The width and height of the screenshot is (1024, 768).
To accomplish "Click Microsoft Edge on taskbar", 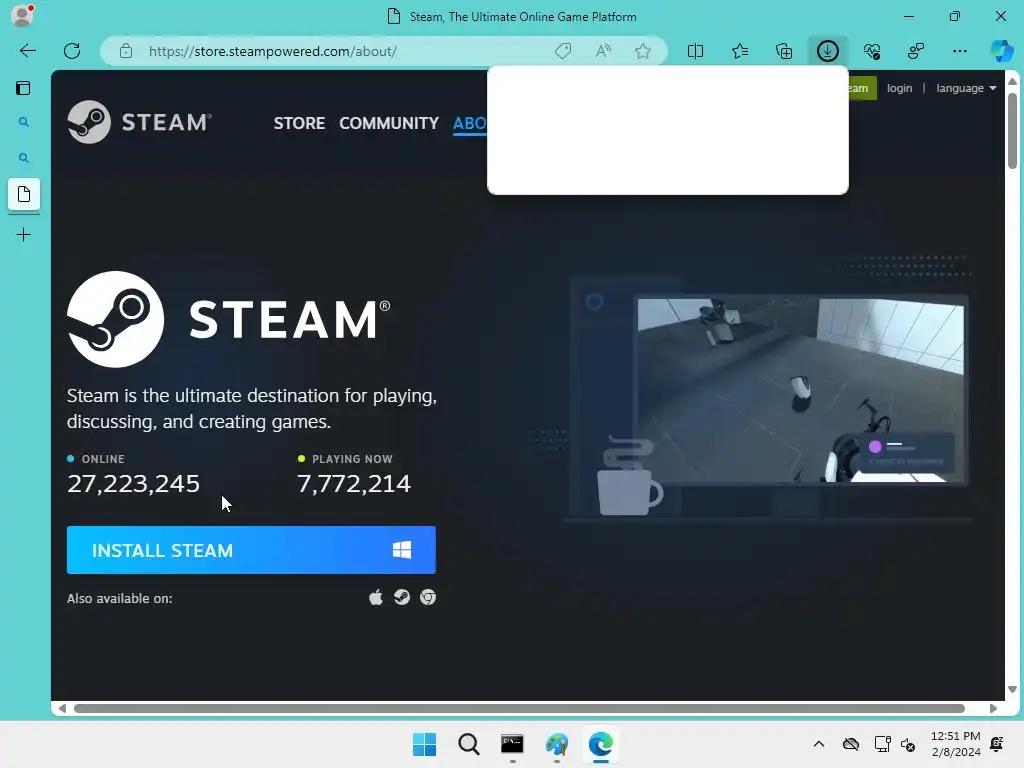I will pos(600,744).
